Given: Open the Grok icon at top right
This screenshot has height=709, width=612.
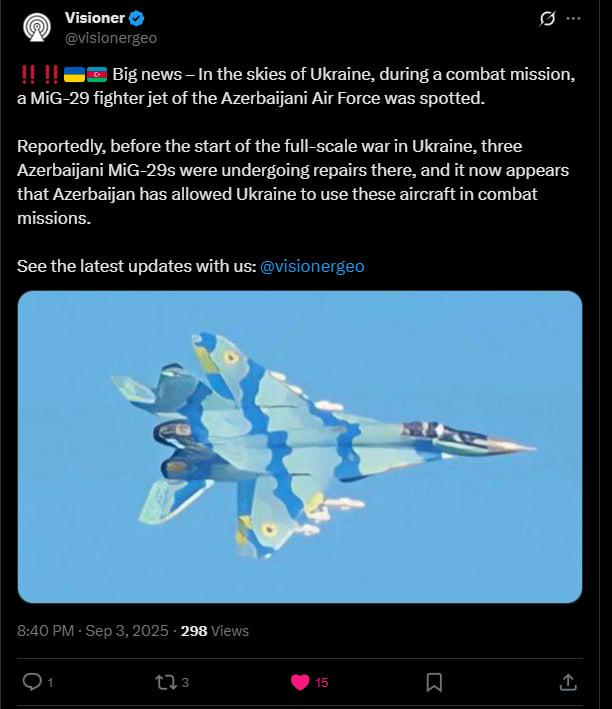Looking at the screenshot, I should click(547, 19).
